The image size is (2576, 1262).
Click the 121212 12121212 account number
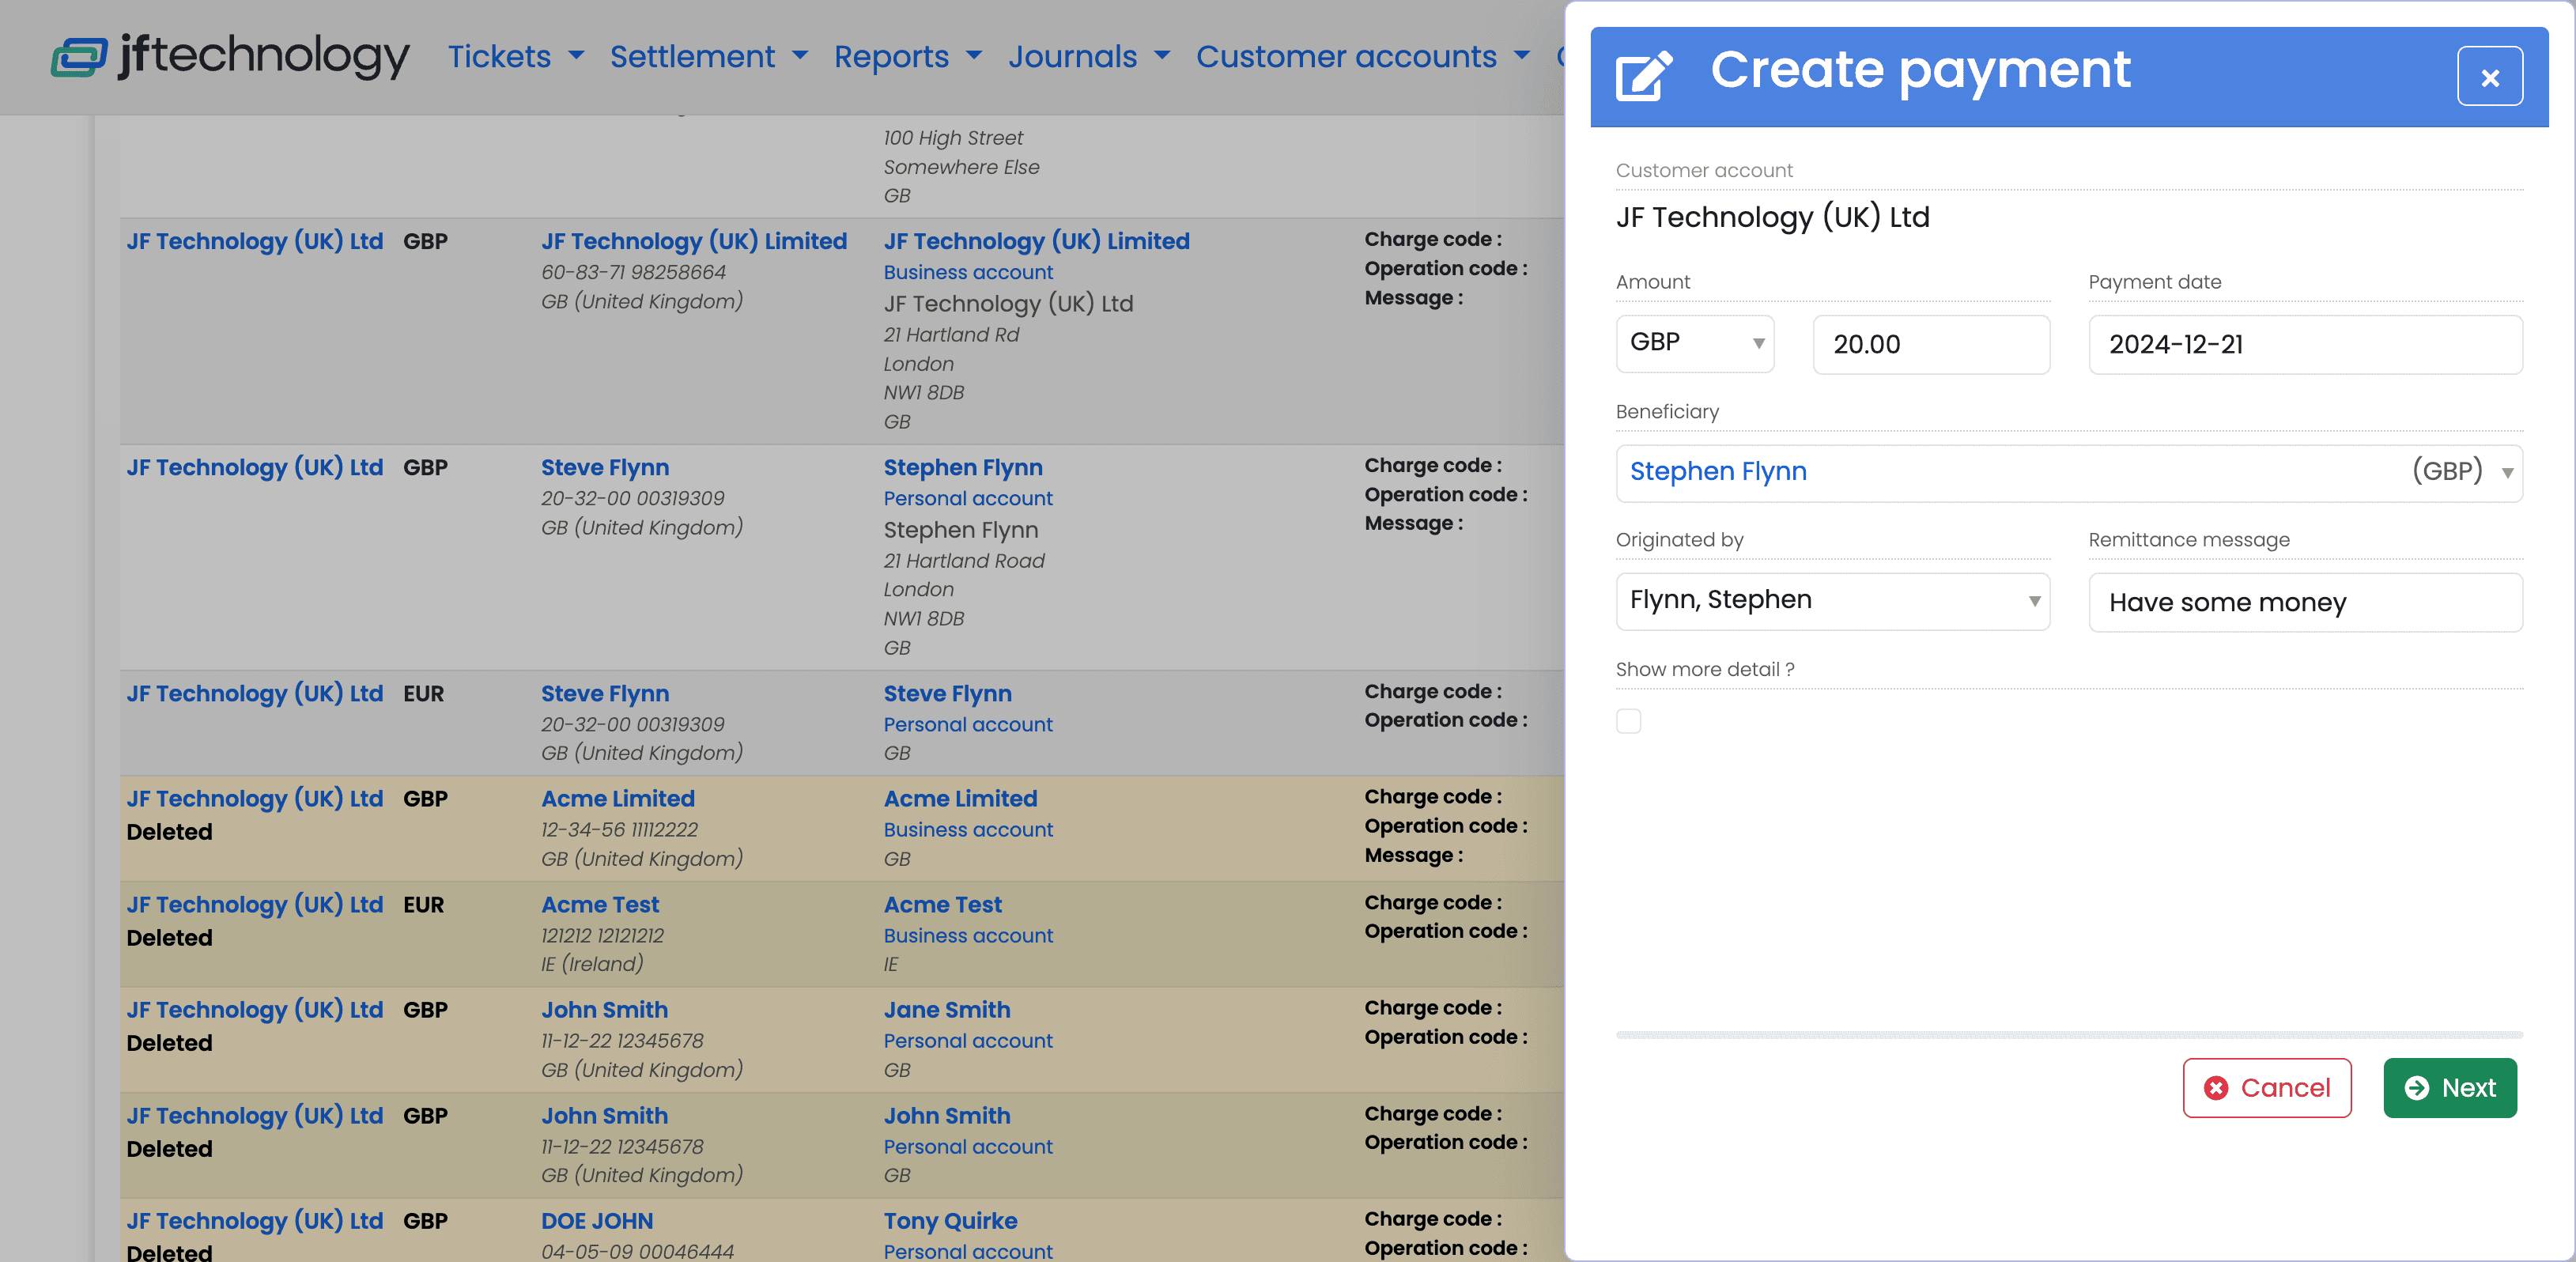(602, 935)
